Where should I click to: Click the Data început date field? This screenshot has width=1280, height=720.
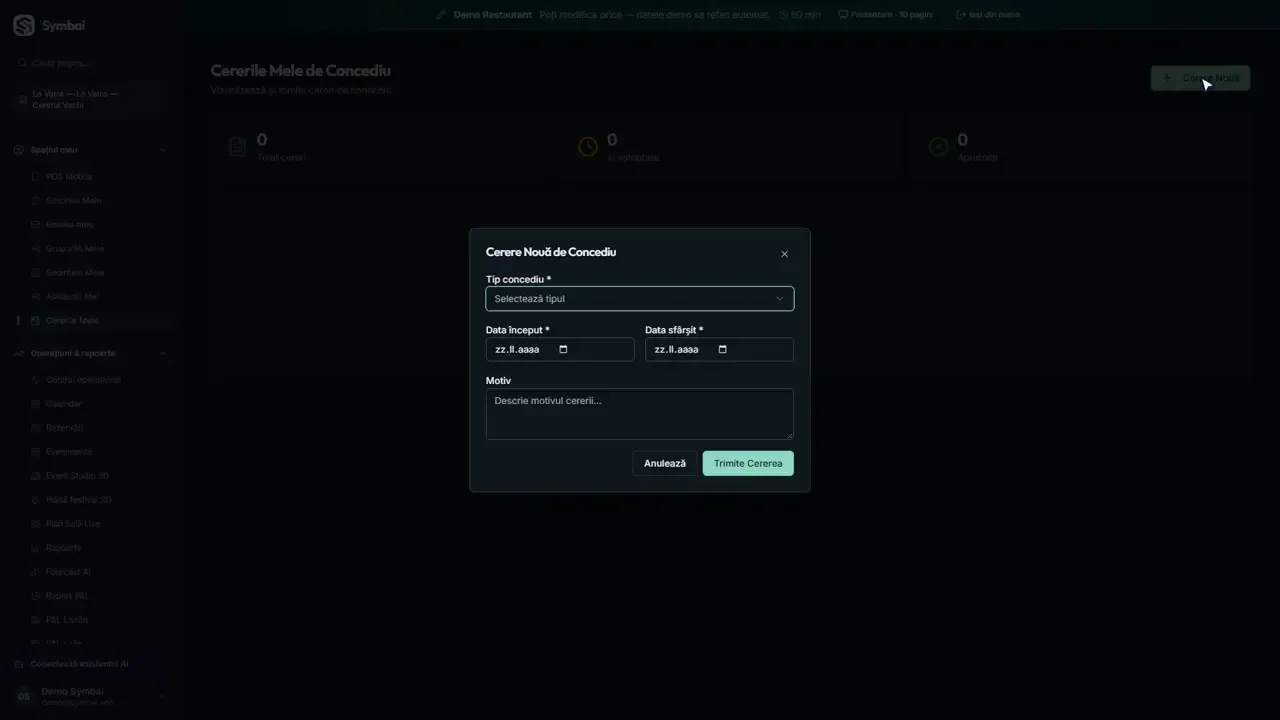pos(560,349)
